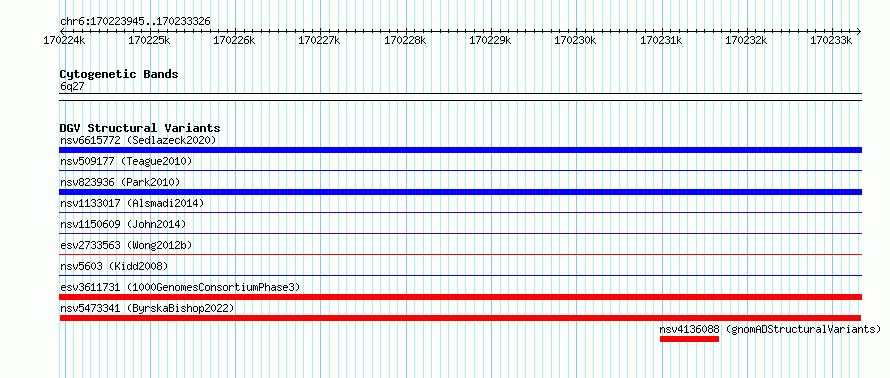
Task: Select the short red bar for nsv4136088
Action: pos(689,339)
